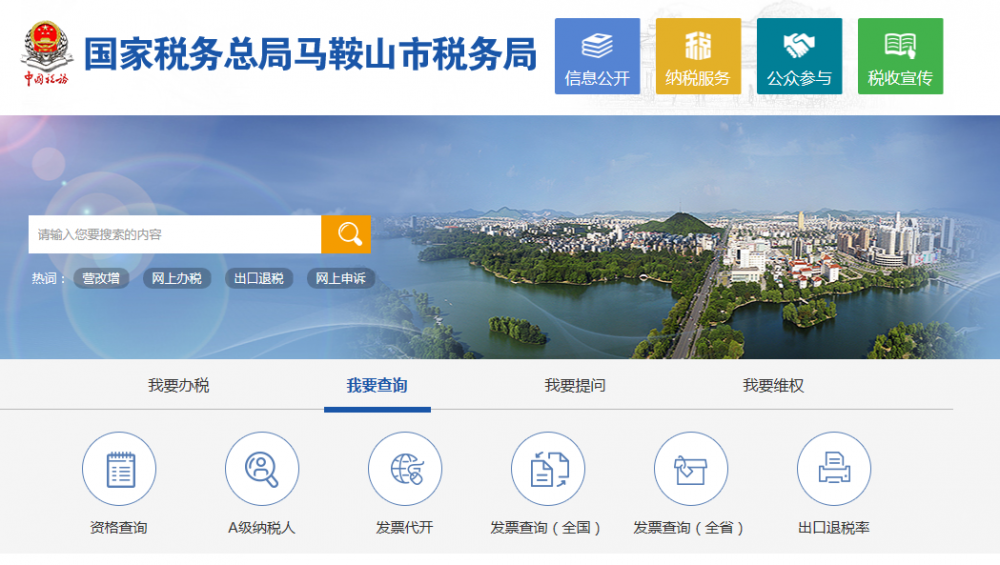
Task: Click the 网上申诉 hot keyword
Action: 341,279
